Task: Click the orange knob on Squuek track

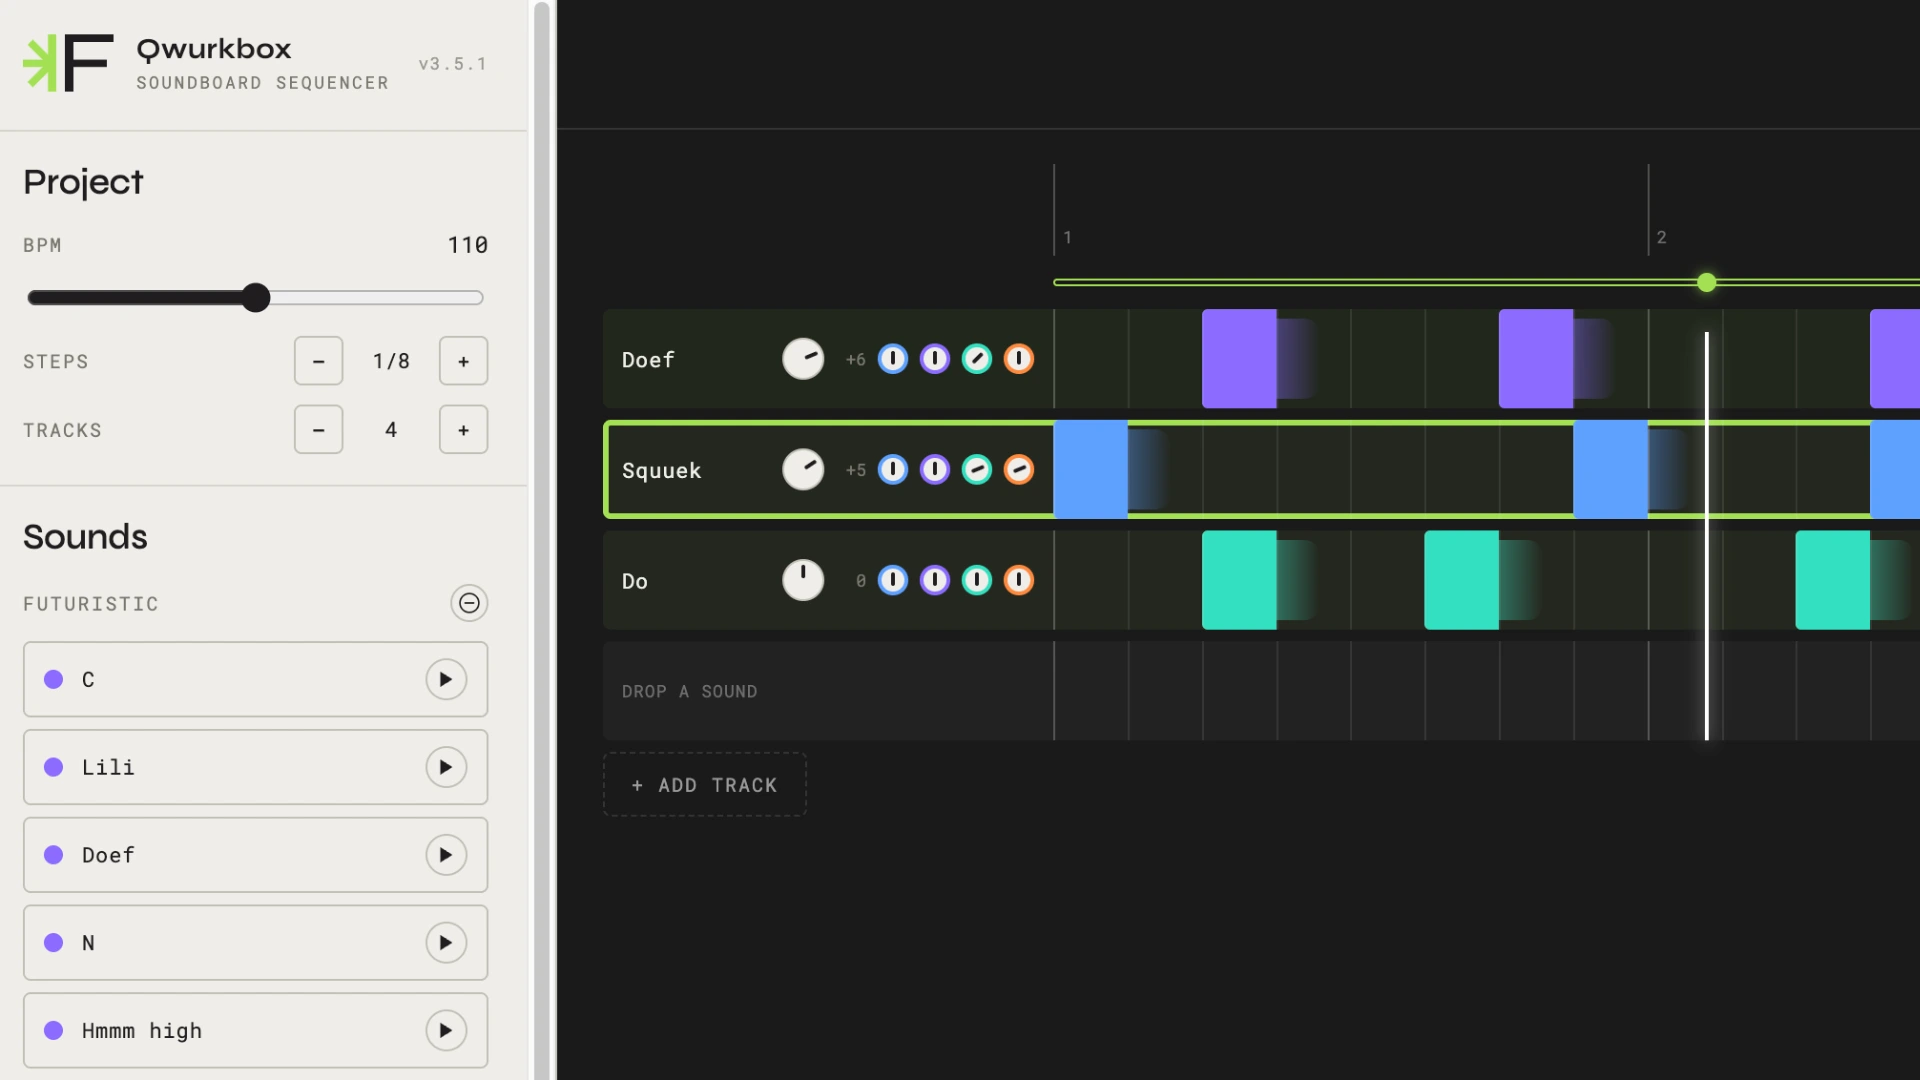Action: [1019, 469]
